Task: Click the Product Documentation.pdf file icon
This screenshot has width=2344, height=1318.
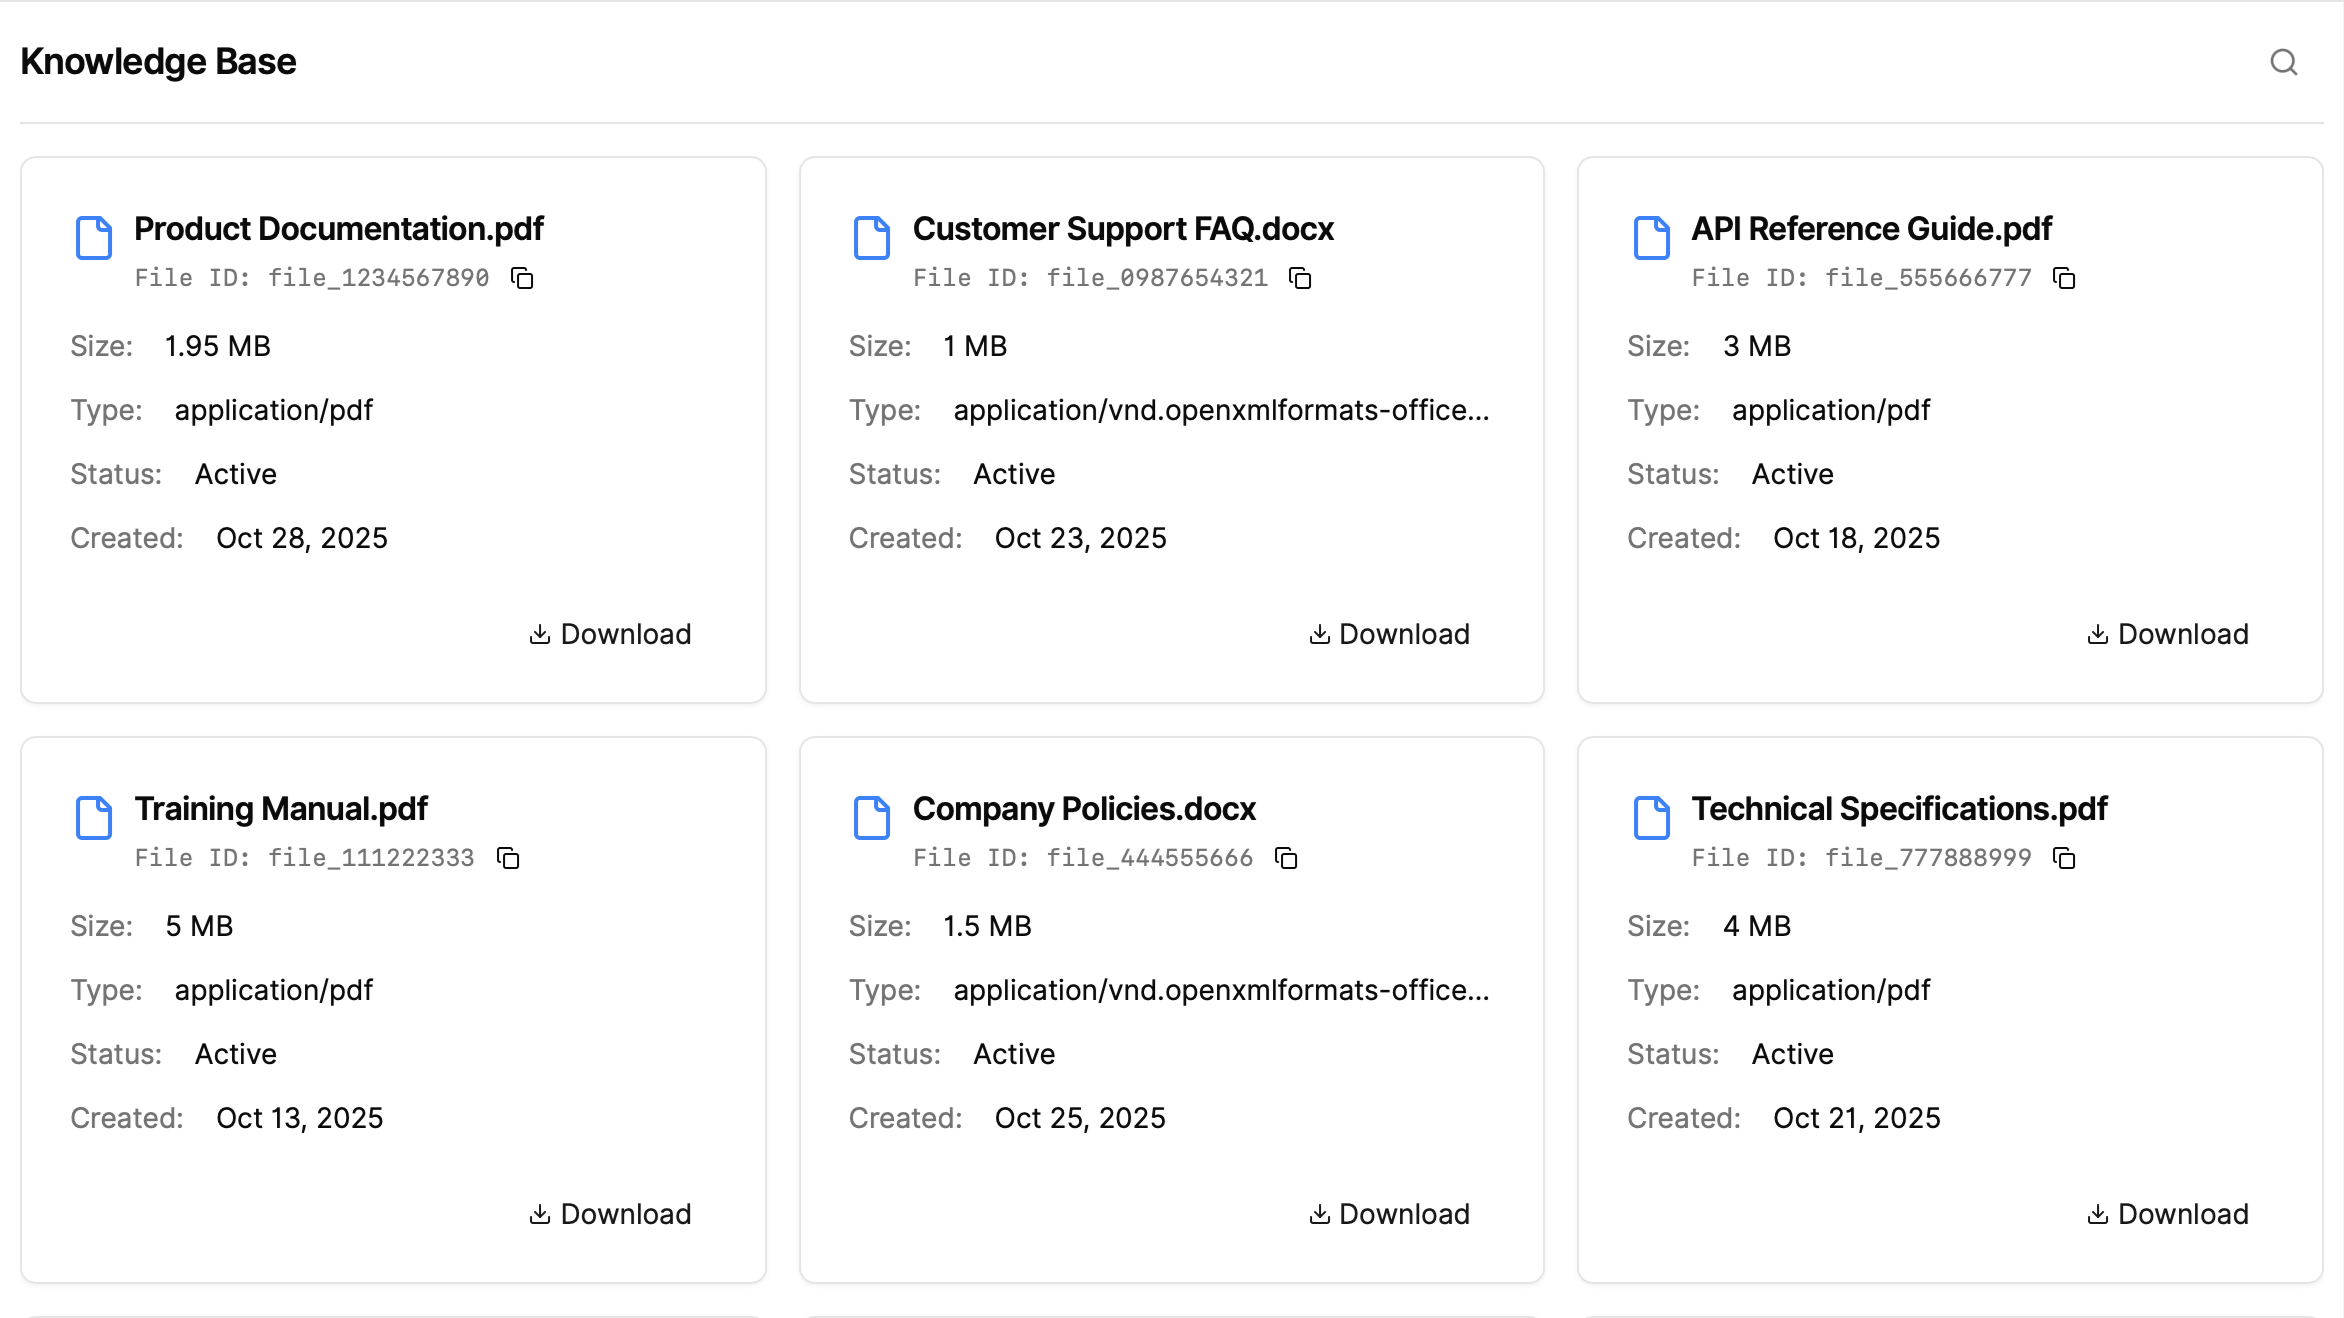Action: click(94, 238)
